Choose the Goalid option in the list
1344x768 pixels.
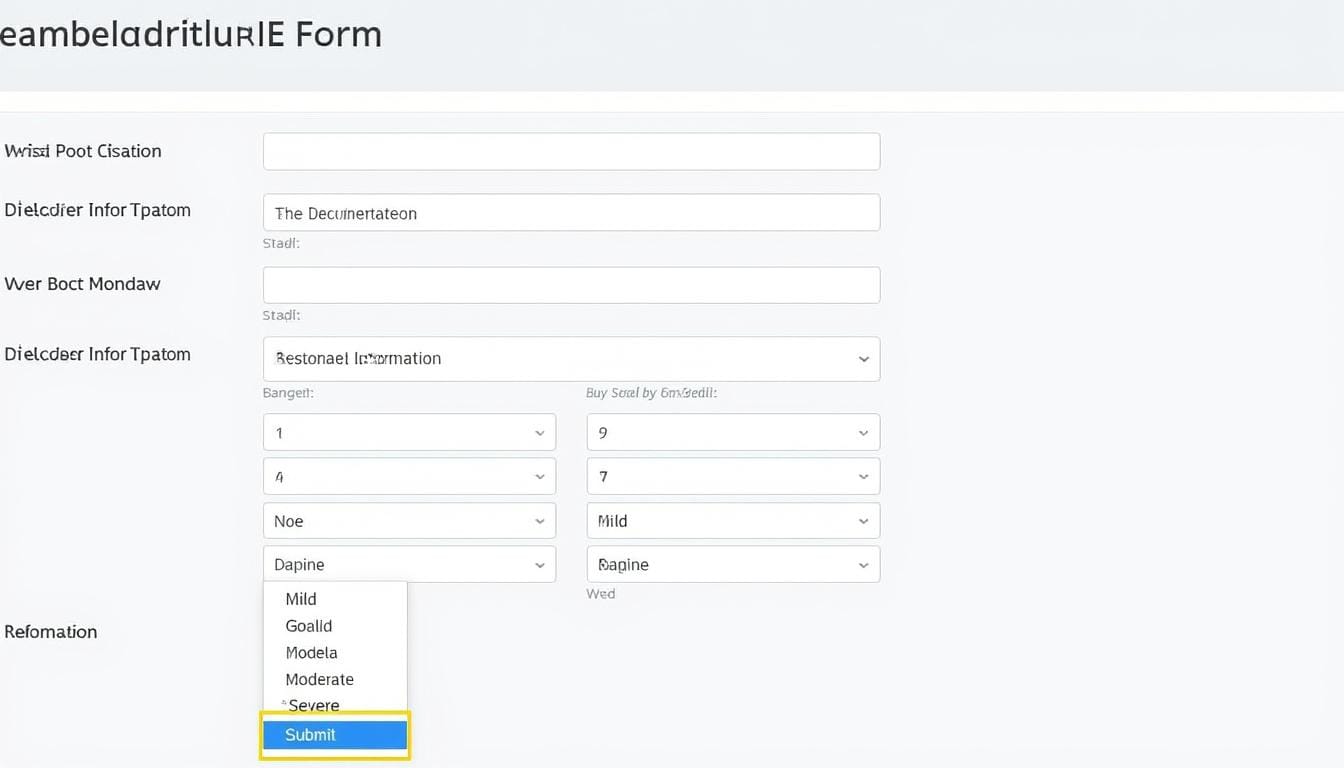309,626
